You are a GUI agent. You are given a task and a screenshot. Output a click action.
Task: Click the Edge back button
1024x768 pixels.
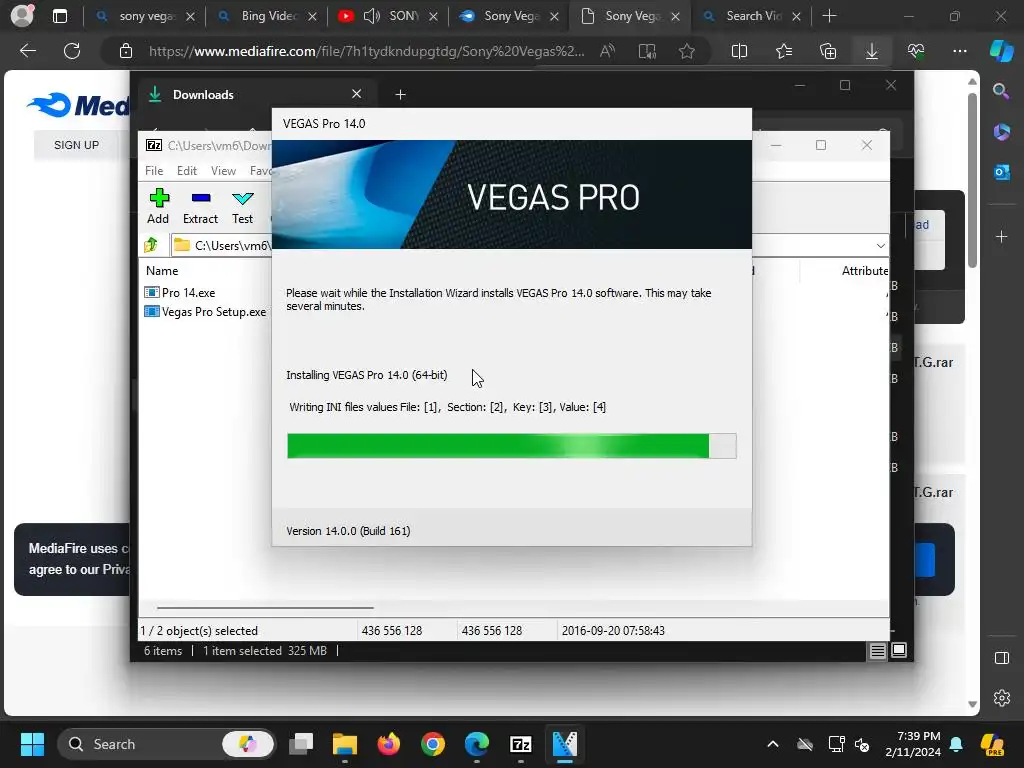28,51
